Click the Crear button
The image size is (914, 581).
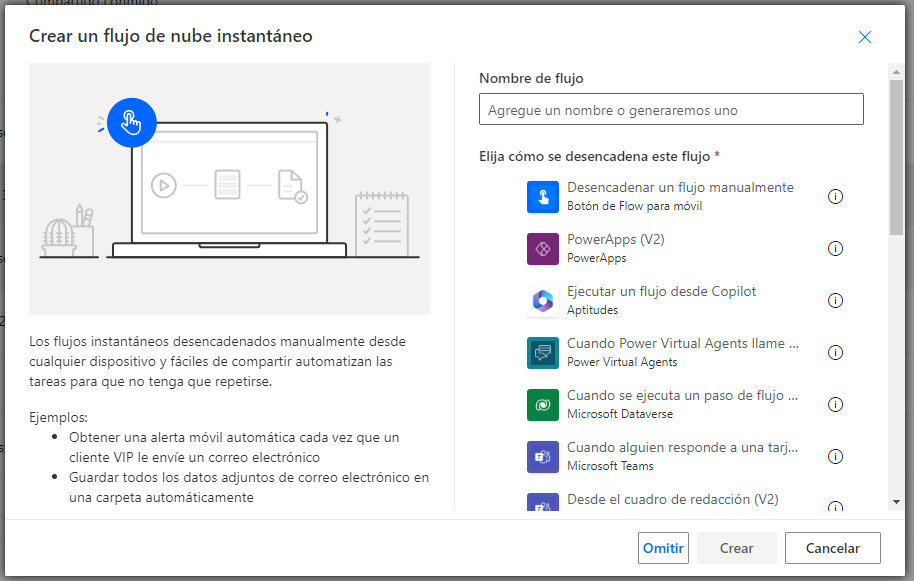tap(737, 548)
